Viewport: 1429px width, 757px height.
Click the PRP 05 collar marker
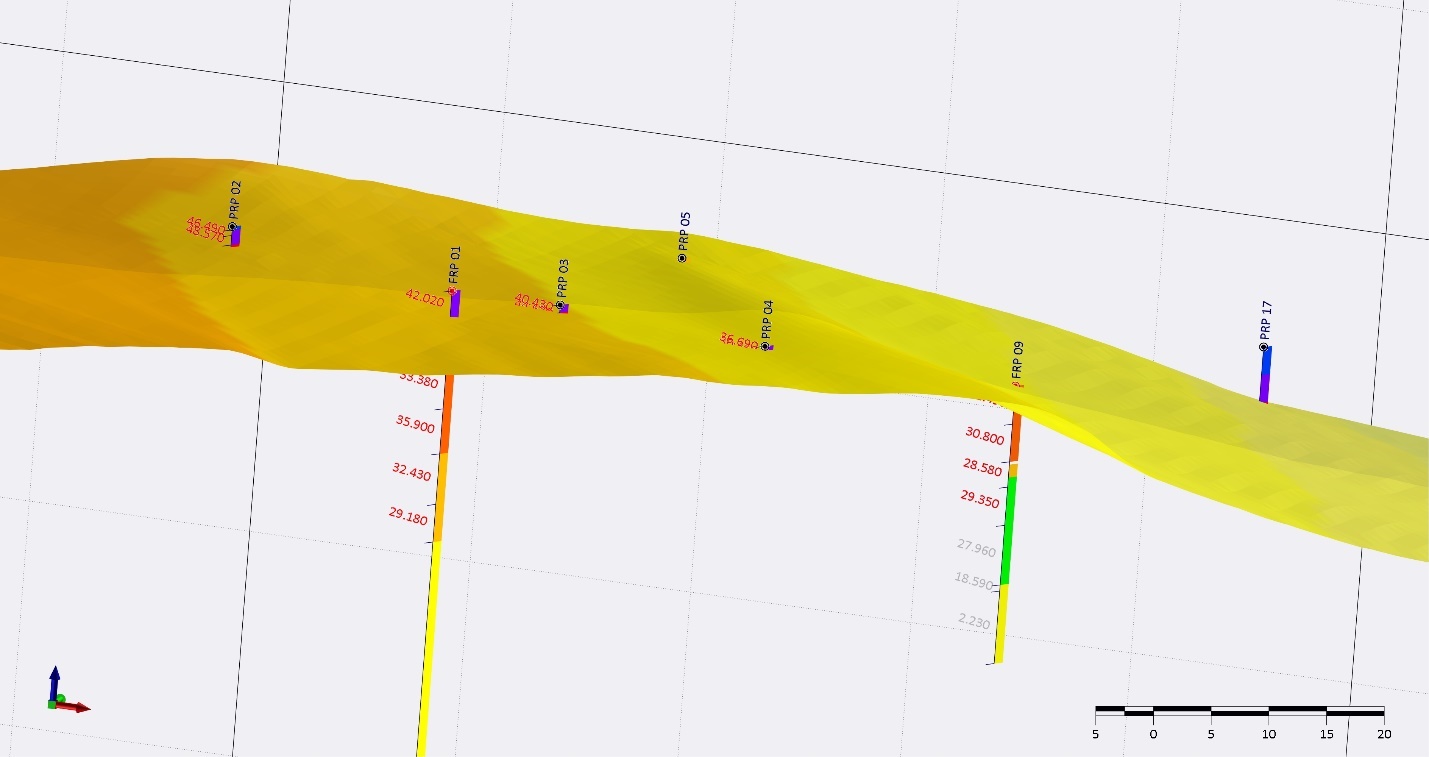point(682,258)
